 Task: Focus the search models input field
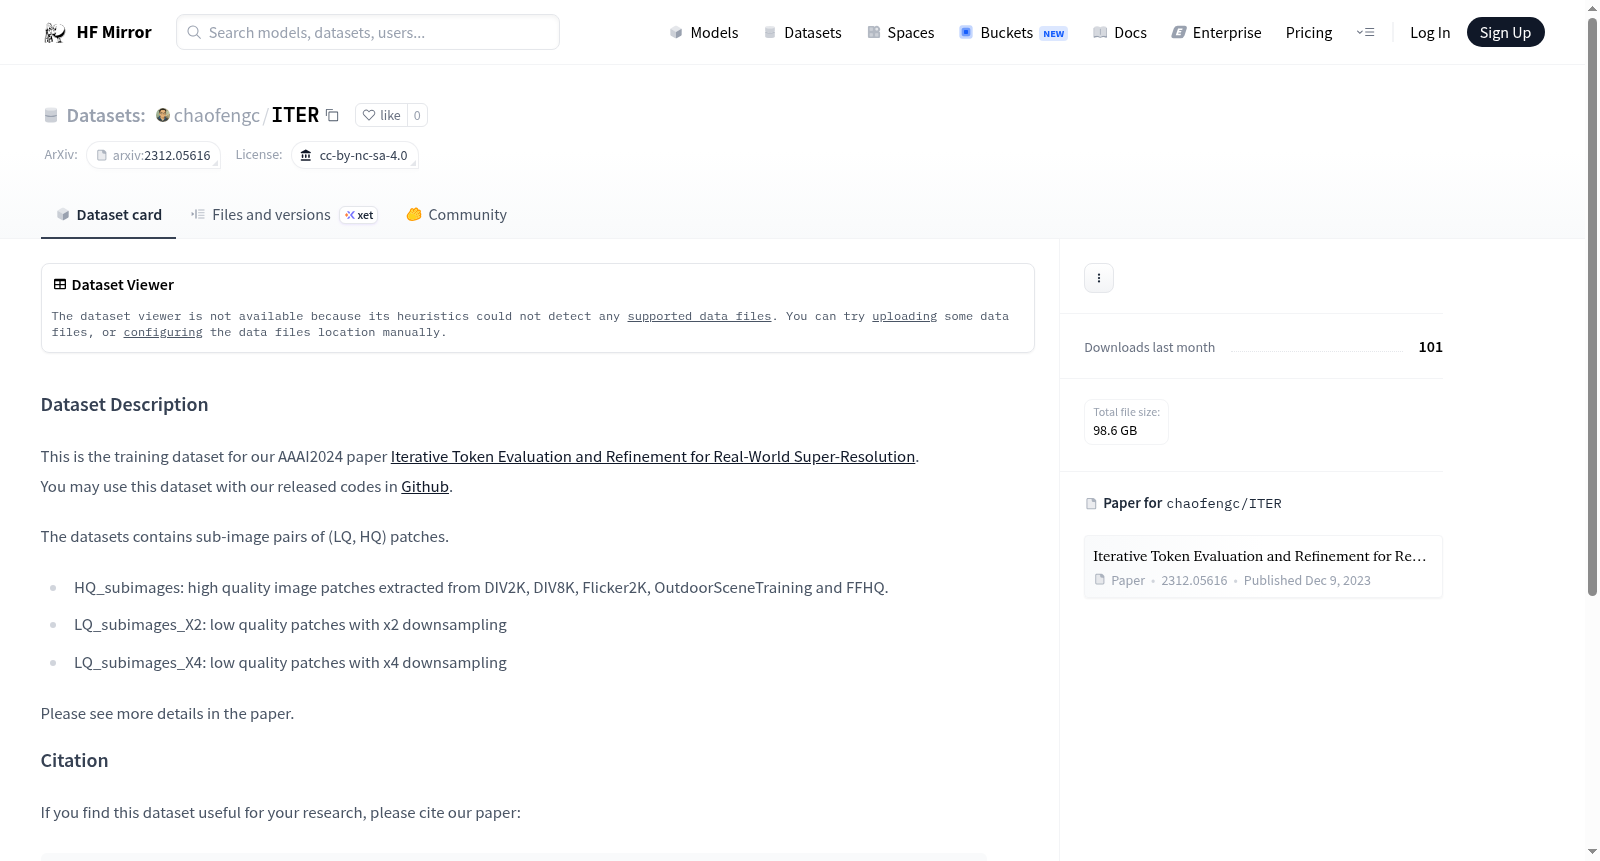[368, 32]
